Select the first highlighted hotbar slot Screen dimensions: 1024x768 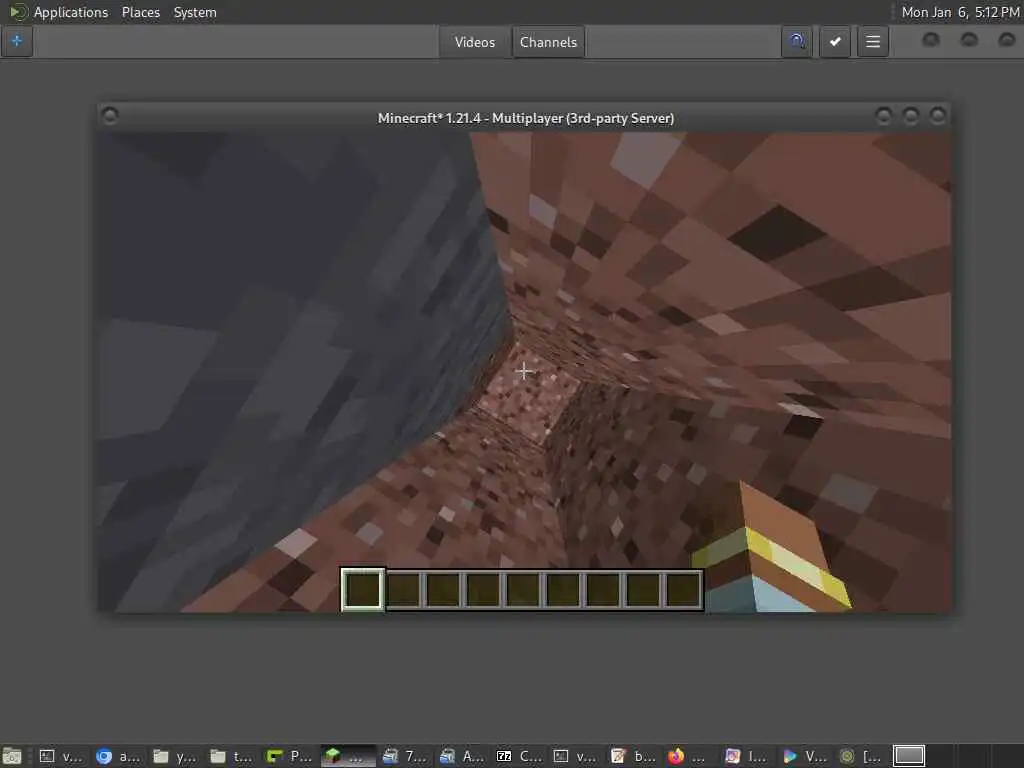tap(362, 589)
